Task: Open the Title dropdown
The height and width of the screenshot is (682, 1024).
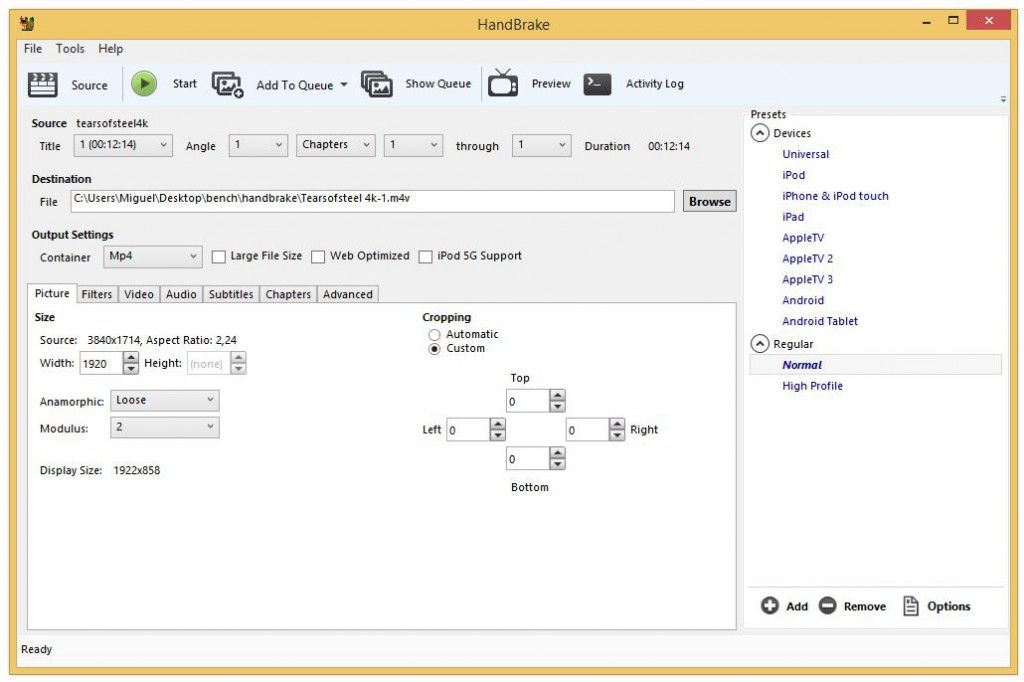Action: click(123, 145)
